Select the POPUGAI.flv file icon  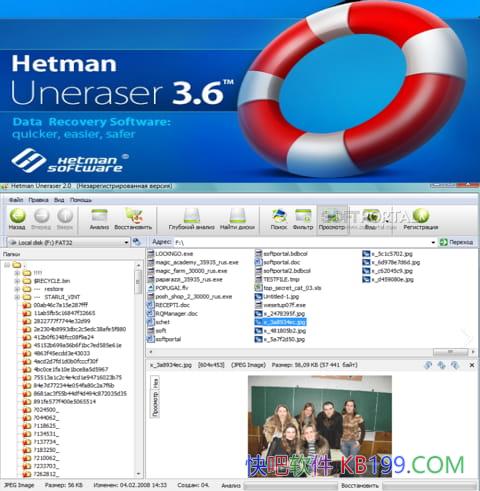point(151,288)
